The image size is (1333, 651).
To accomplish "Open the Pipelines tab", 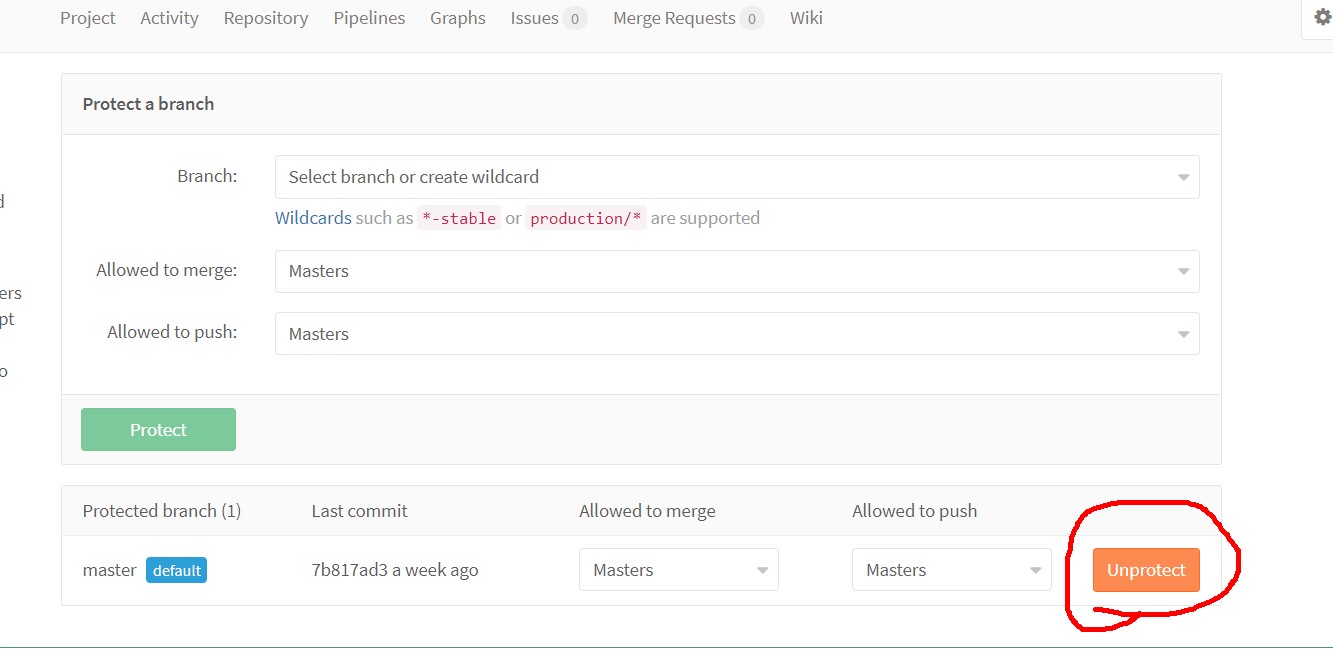I will point(369,18).
